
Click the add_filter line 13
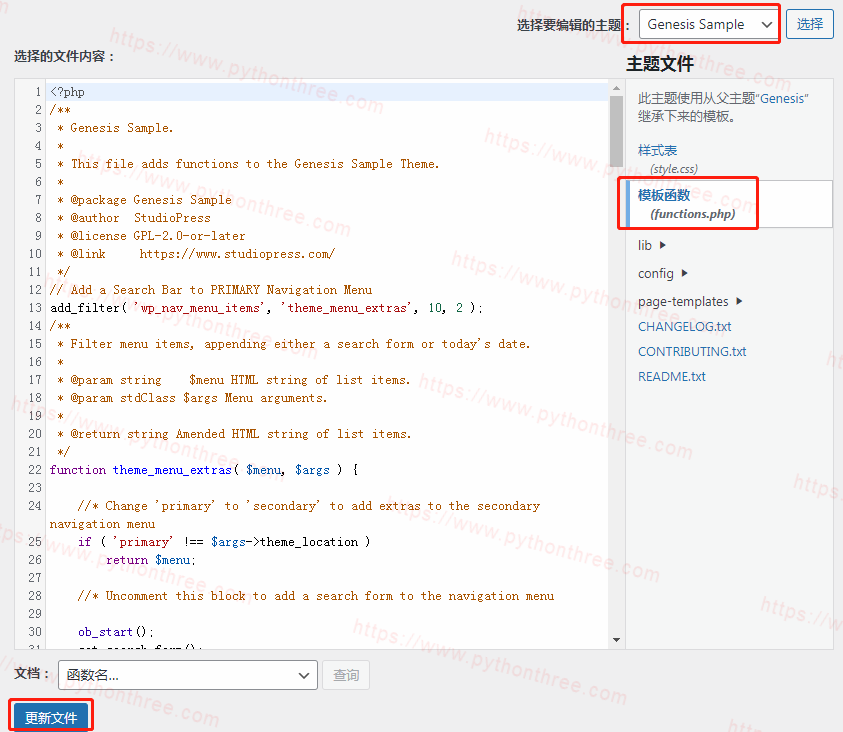tap(266, 308)
